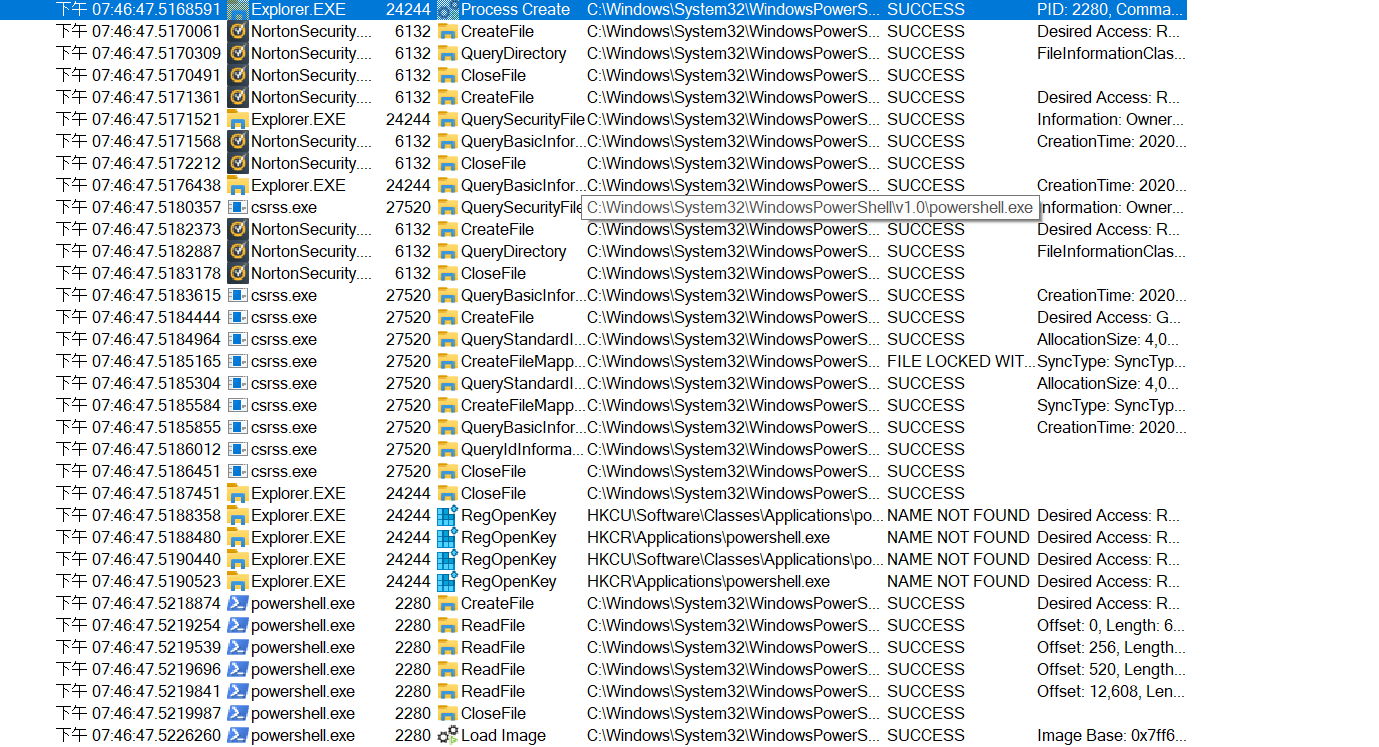Click CreateFileMapp icon in the 07:46:47.5185165 row
Viewport: 1379px width, 747px height.
click(448, 362)
